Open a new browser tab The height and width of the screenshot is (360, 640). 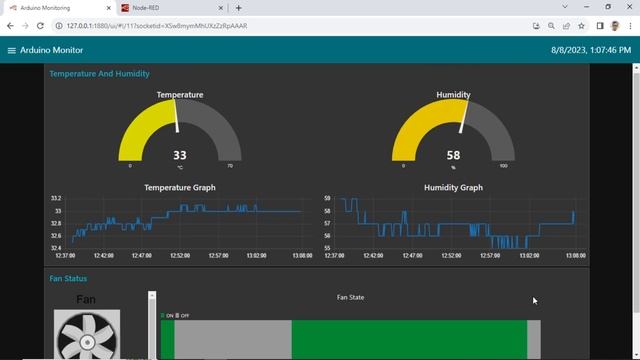(238, 8)
